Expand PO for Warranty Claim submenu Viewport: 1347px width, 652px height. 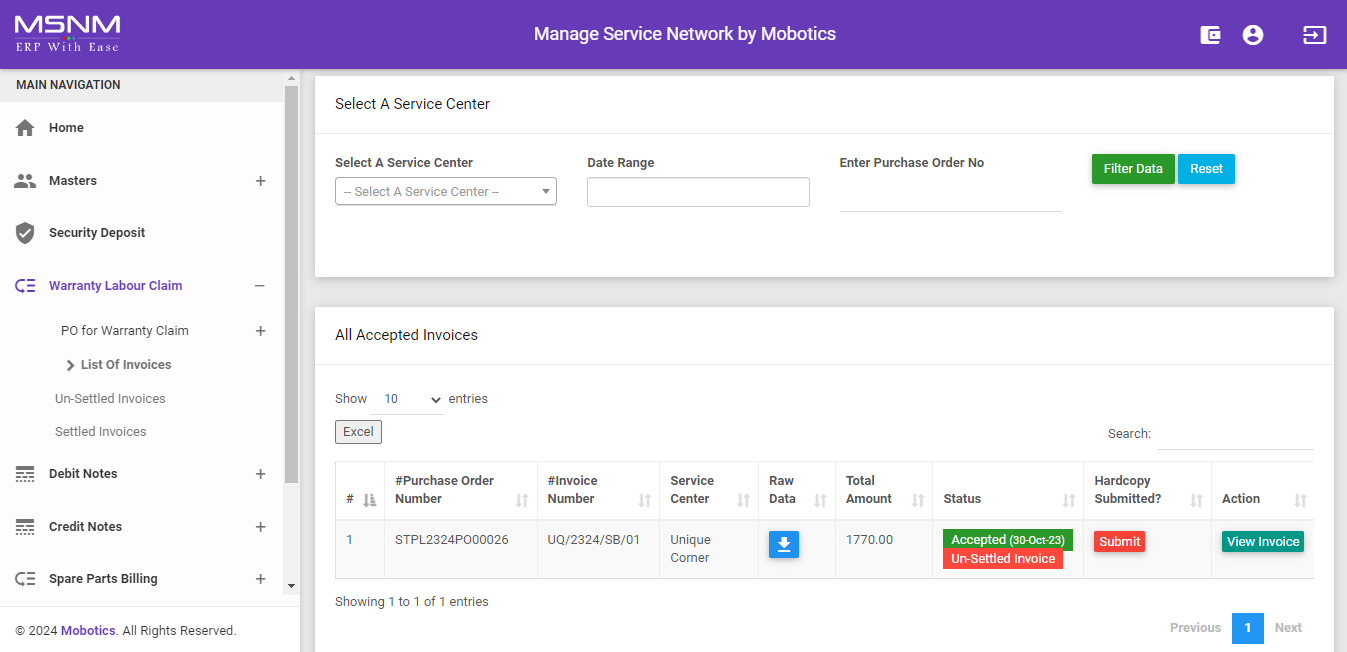(260, 331)
